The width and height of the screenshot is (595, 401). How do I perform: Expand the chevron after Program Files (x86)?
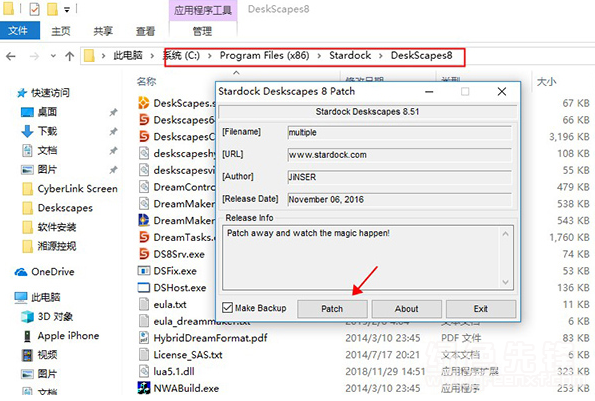(x=319, y=56)
